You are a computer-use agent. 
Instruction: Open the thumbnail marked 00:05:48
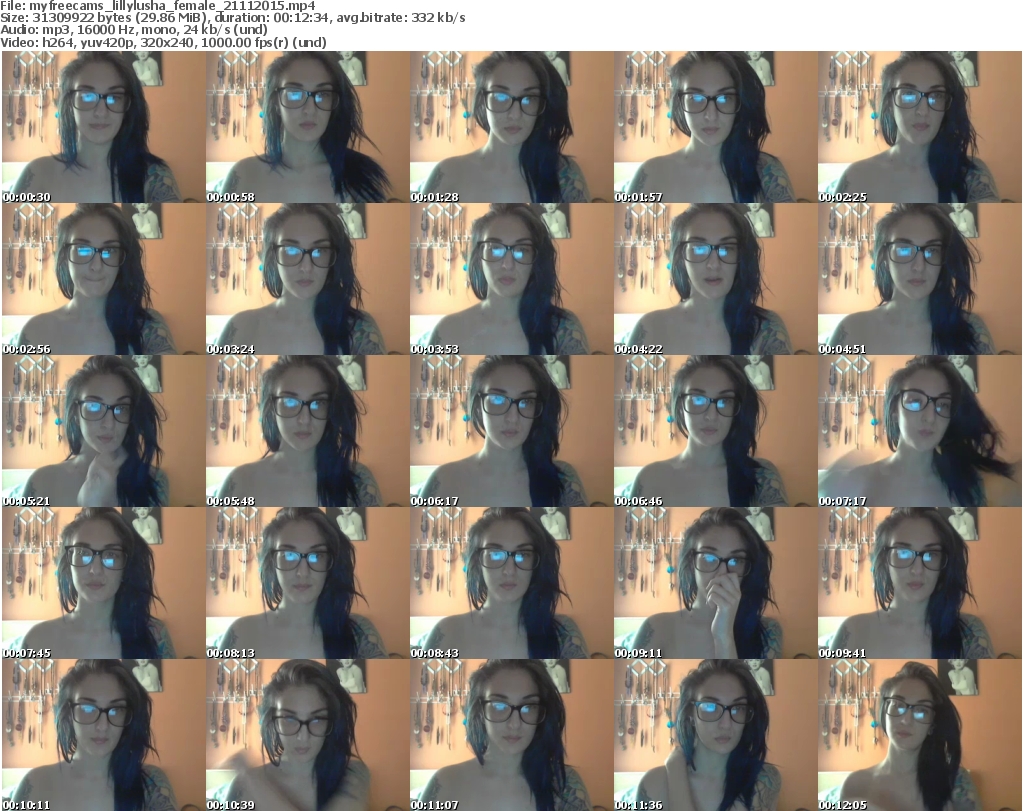tap(308, 431)
